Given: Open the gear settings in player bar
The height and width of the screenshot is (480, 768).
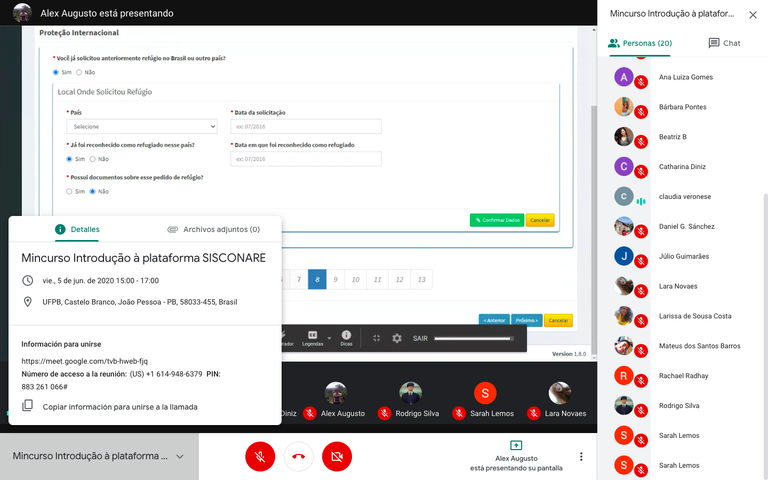Looking at the screenshot, I should [x=397, y=338].
